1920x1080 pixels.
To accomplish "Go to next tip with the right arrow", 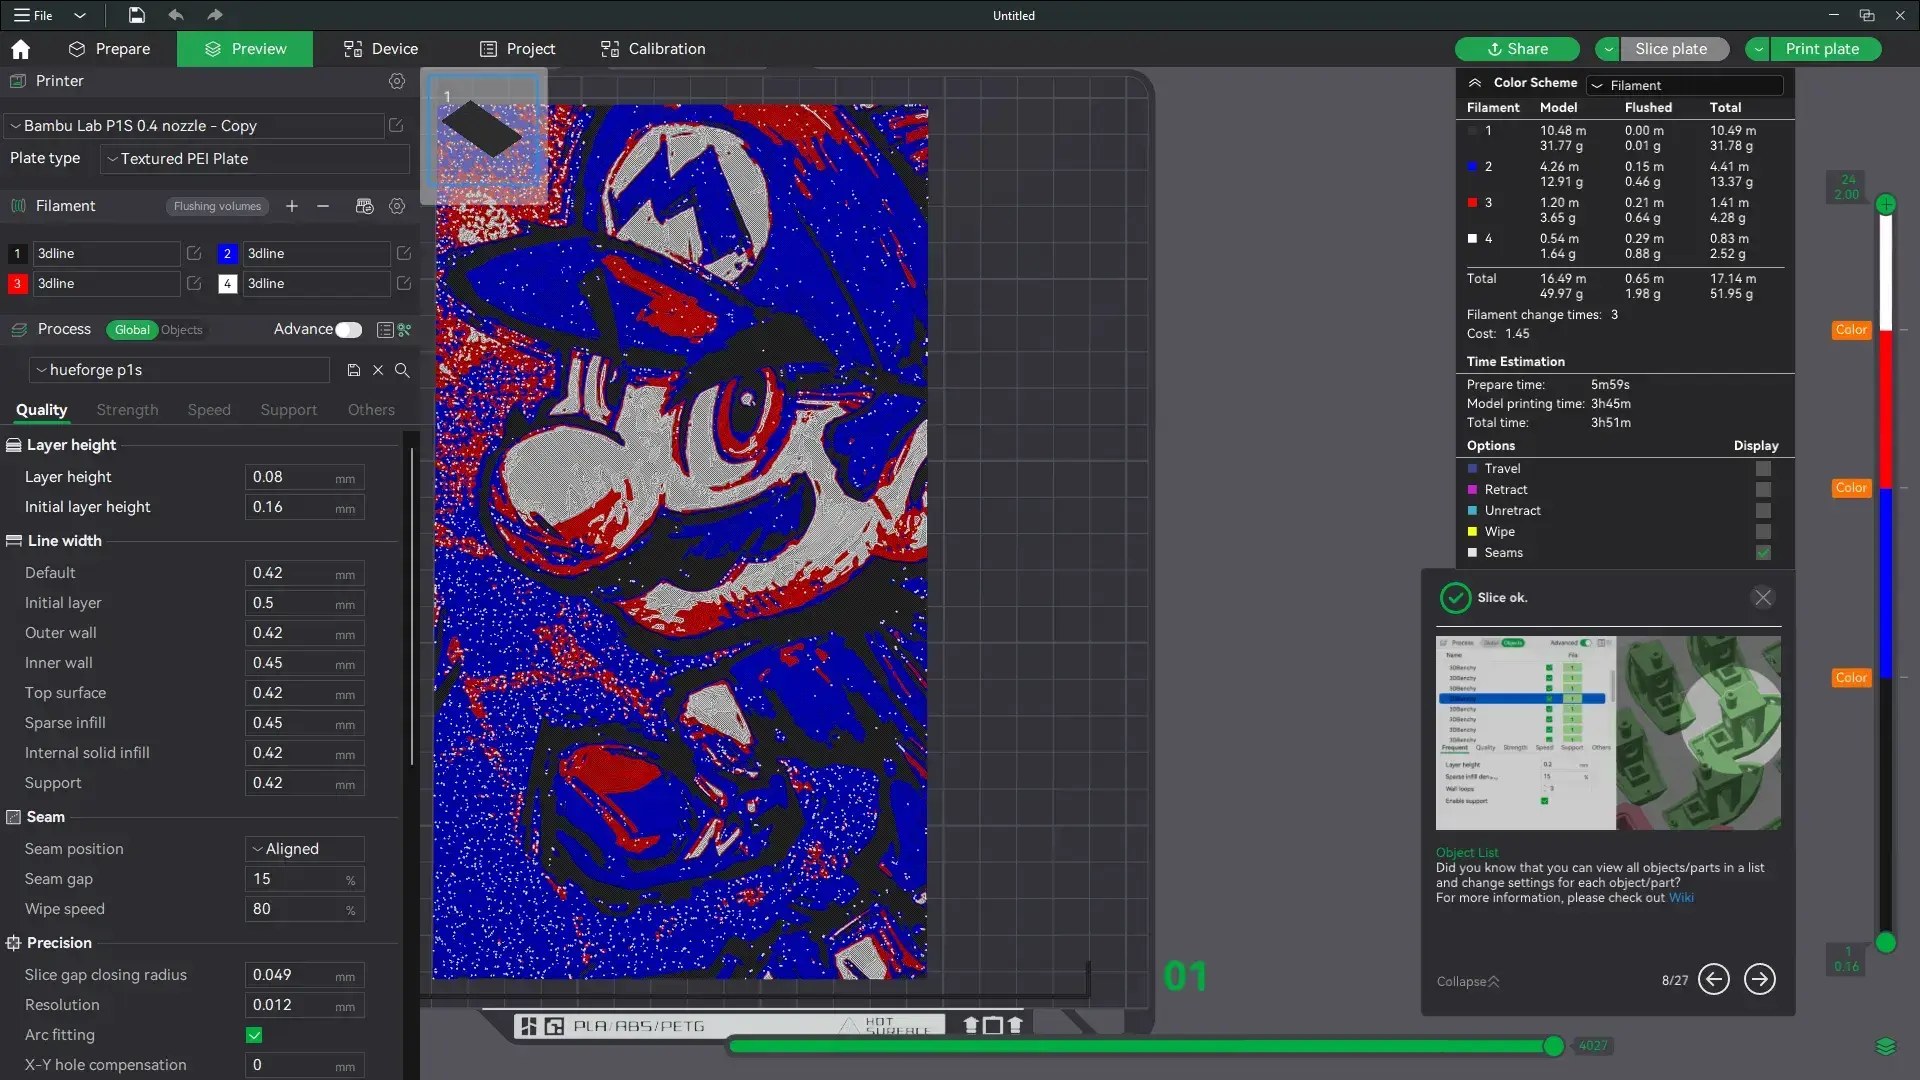I will coord(1759,980).
